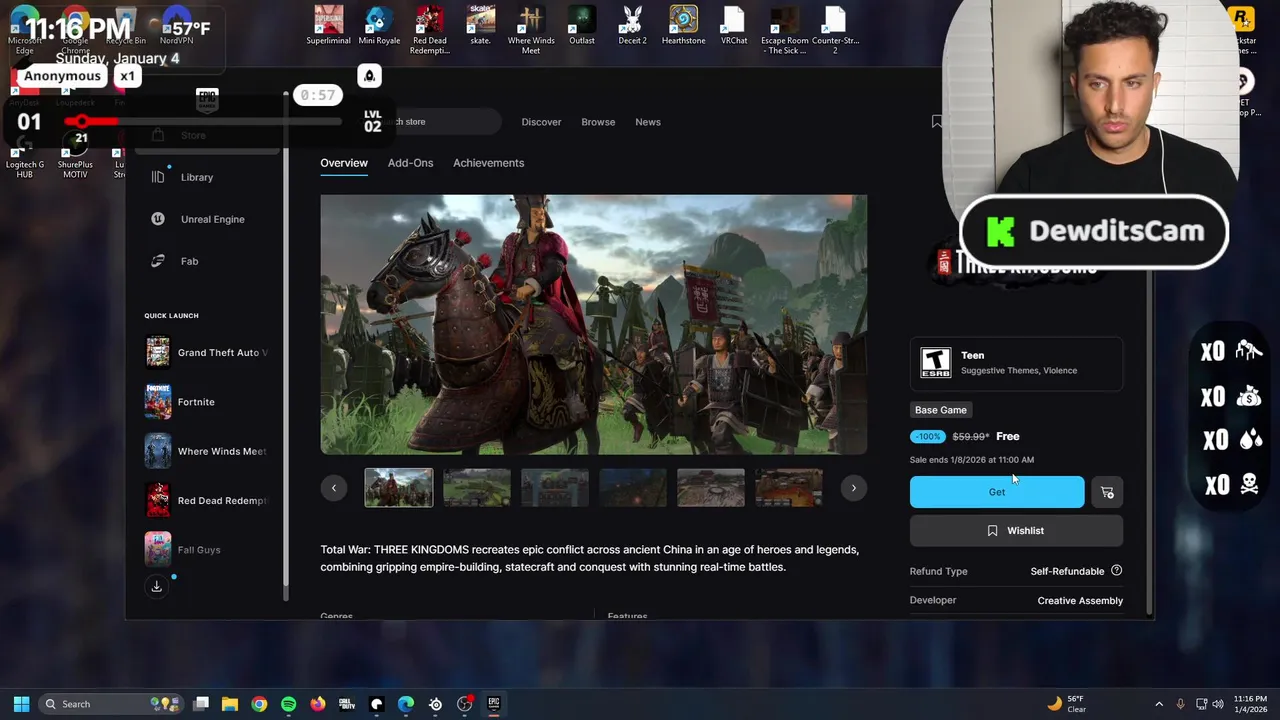The image size is (1280, 720).
Task: Select fifth screenshot thumbnail in carousel
Action: [x=711, y=488]
